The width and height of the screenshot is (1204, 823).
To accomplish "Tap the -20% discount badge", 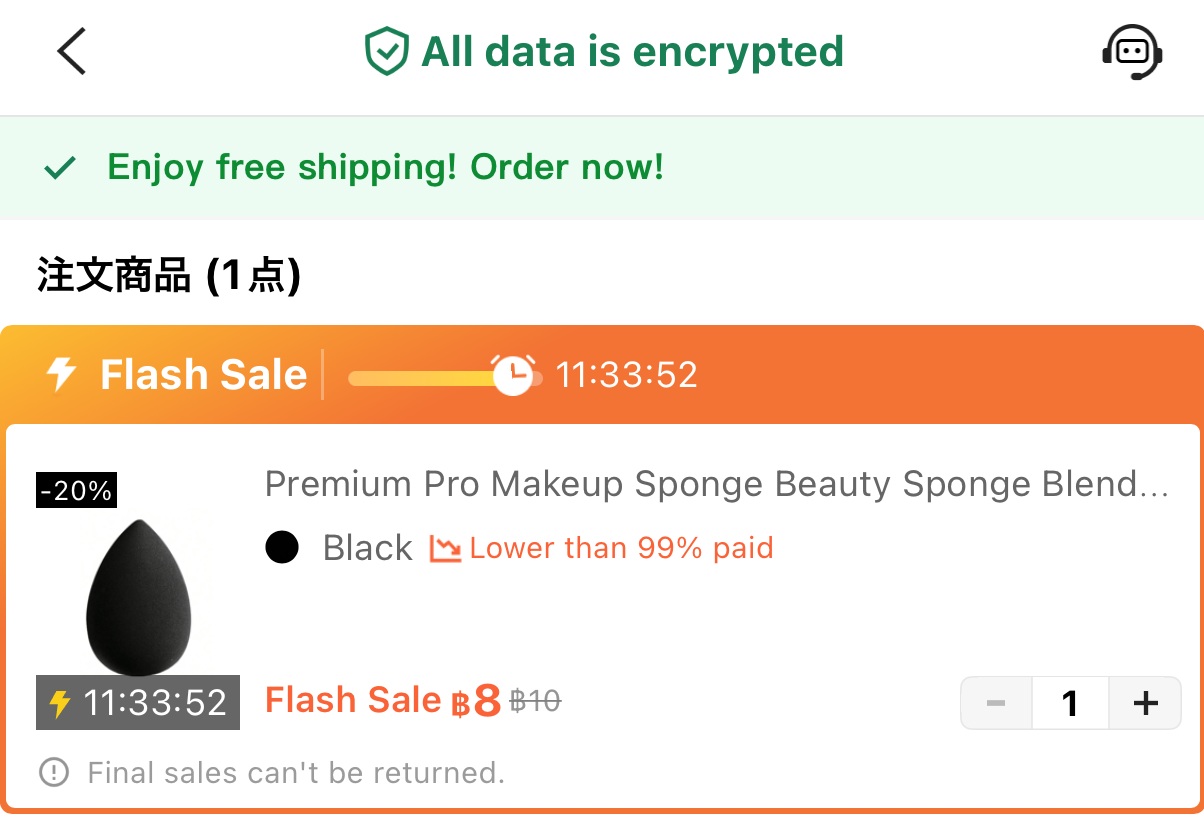I will [x=76, y=491].
